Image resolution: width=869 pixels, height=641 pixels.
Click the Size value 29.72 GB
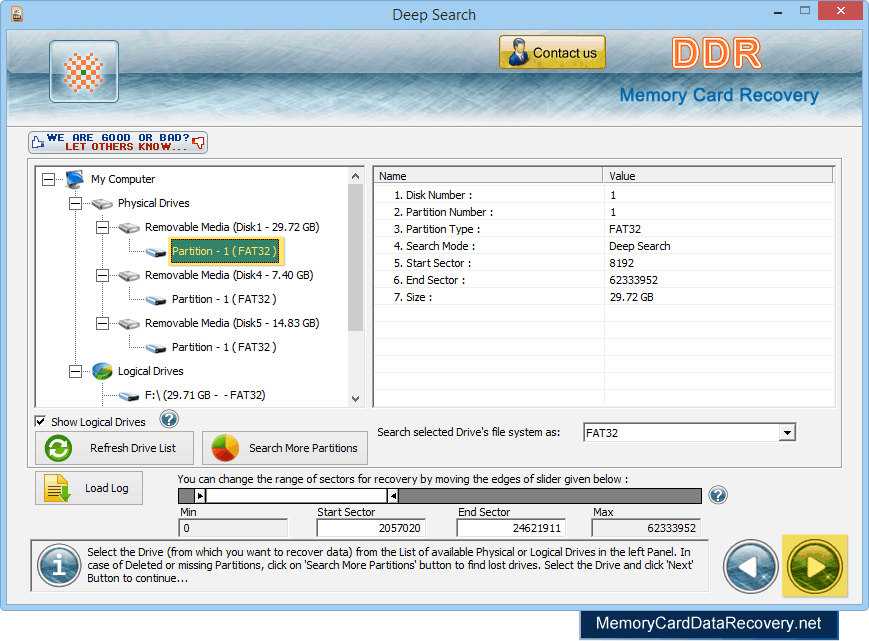point(631,298)
